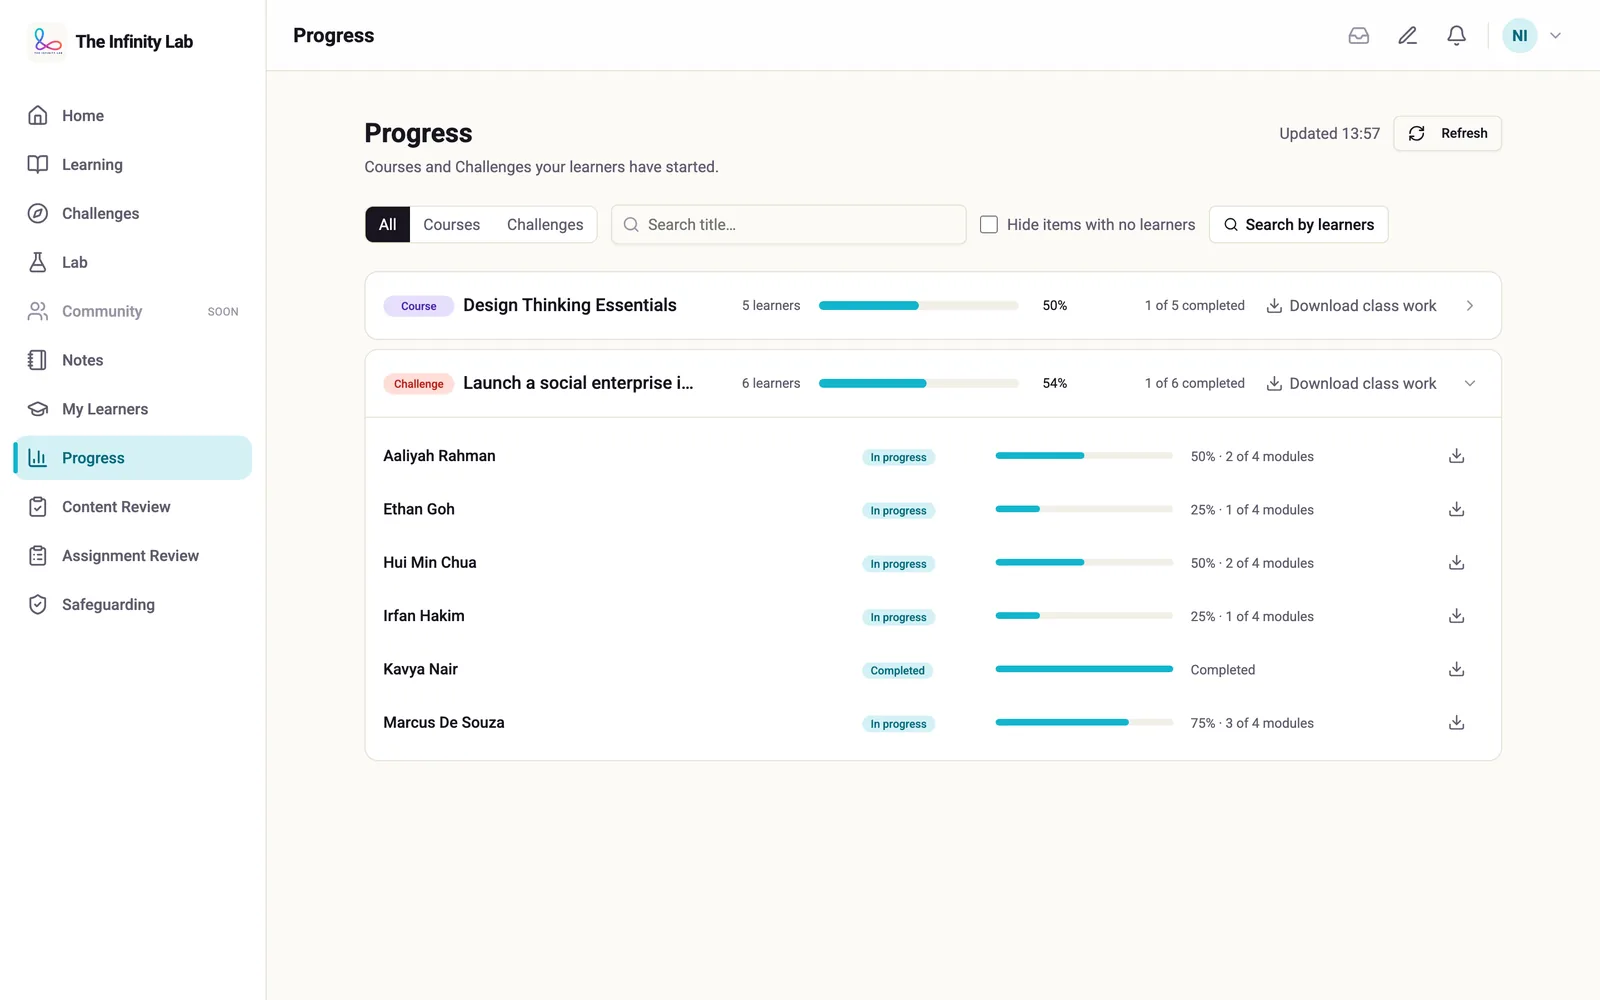Click the Progress sidebar item

[132, 458]
